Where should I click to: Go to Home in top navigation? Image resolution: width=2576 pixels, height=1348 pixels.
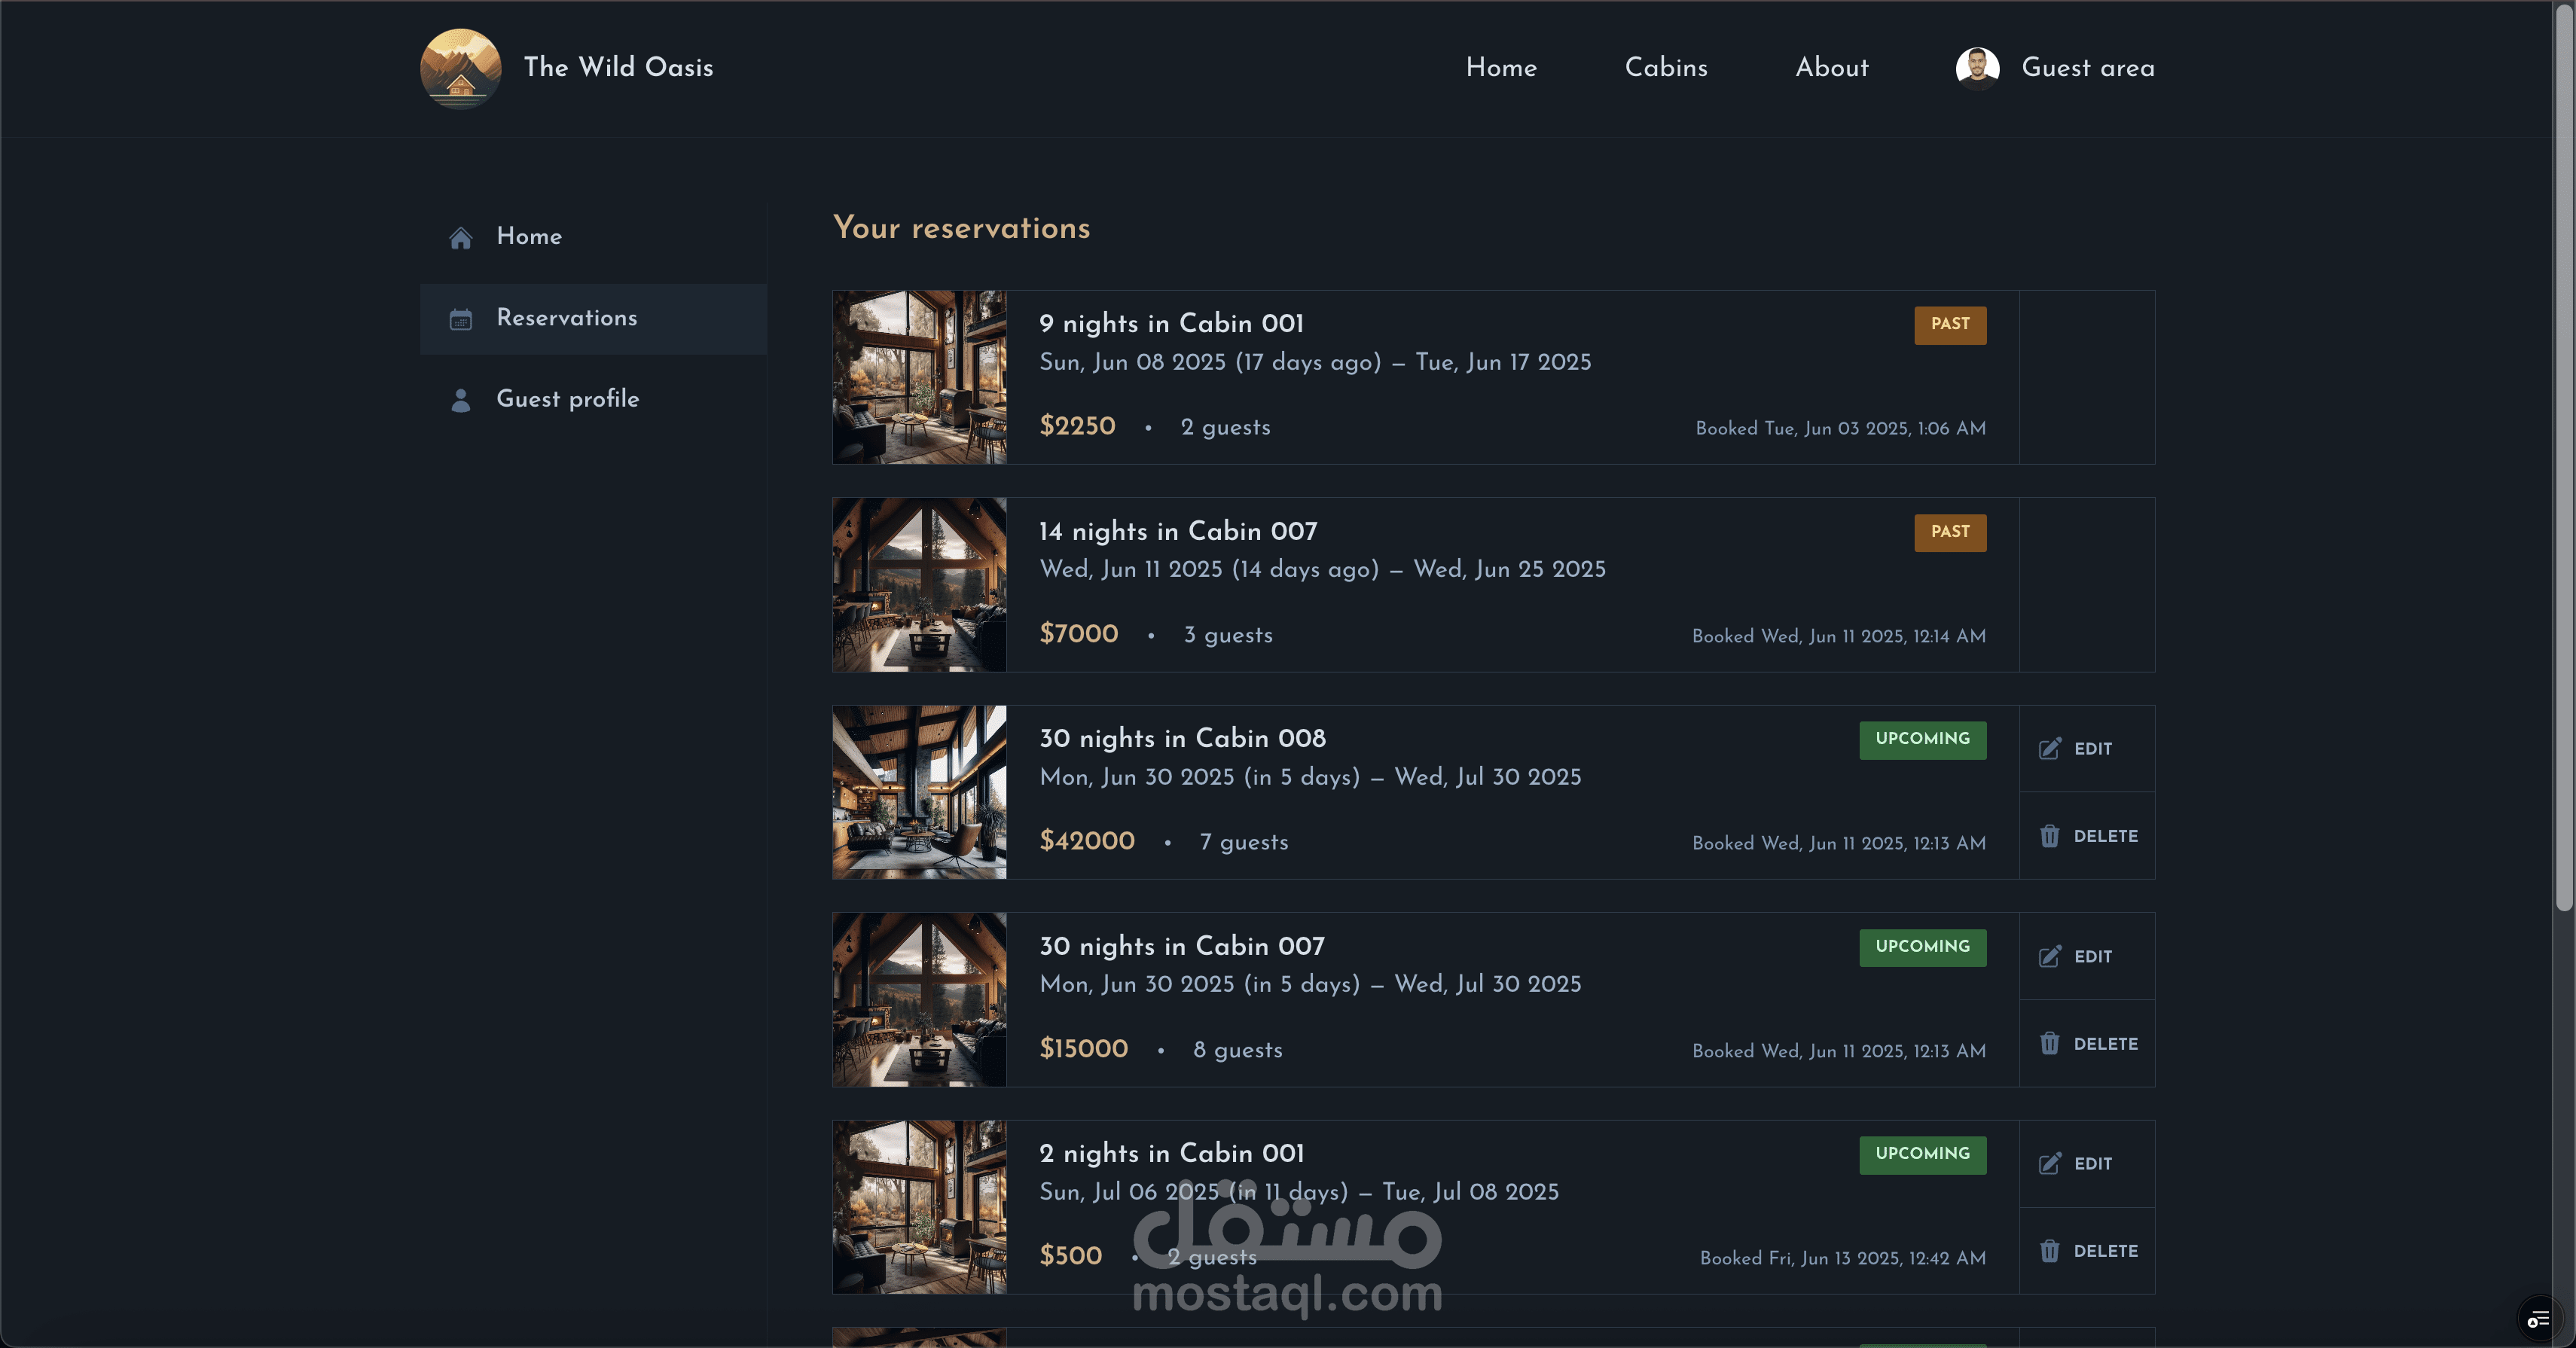[1501, 68]
